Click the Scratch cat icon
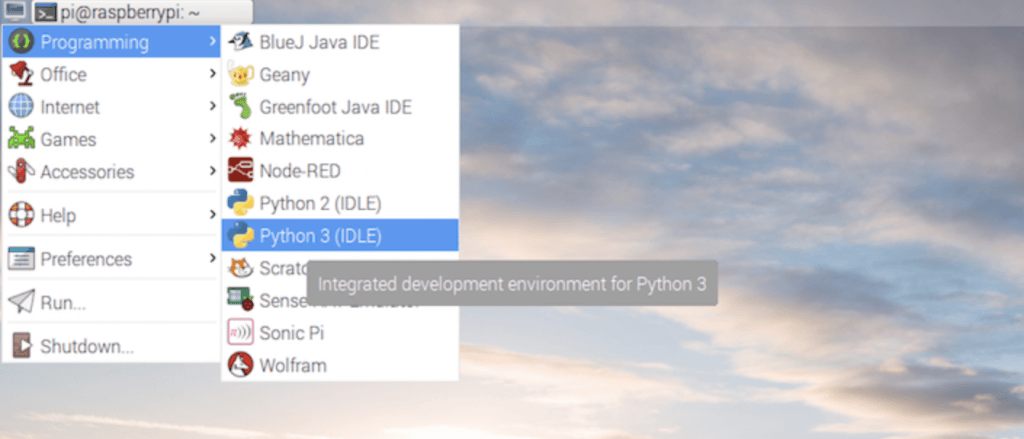 pos(240,268)
